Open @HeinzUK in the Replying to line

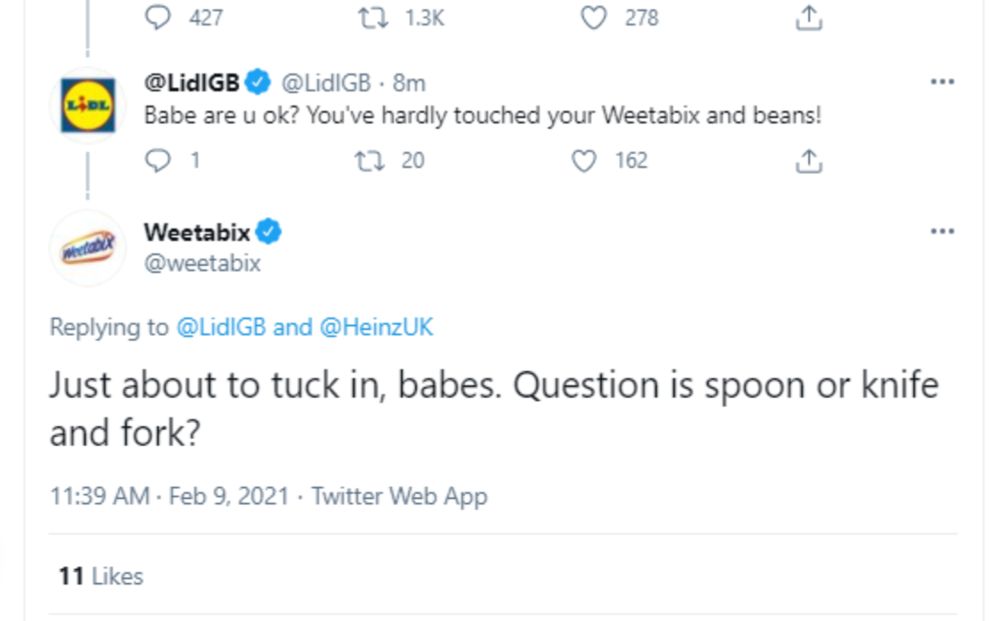pyautogui.click(x=376, y=327)
